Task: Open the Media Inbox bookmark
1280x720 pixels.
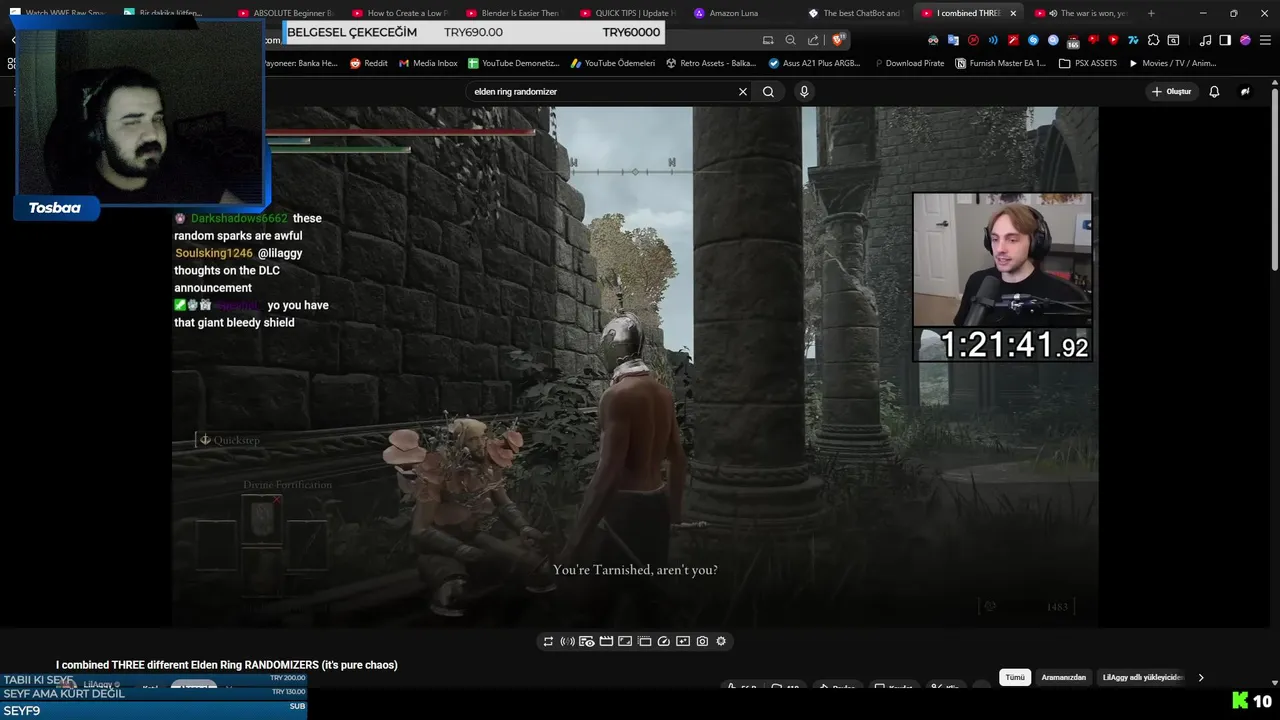Action: [x=428, y=63]
